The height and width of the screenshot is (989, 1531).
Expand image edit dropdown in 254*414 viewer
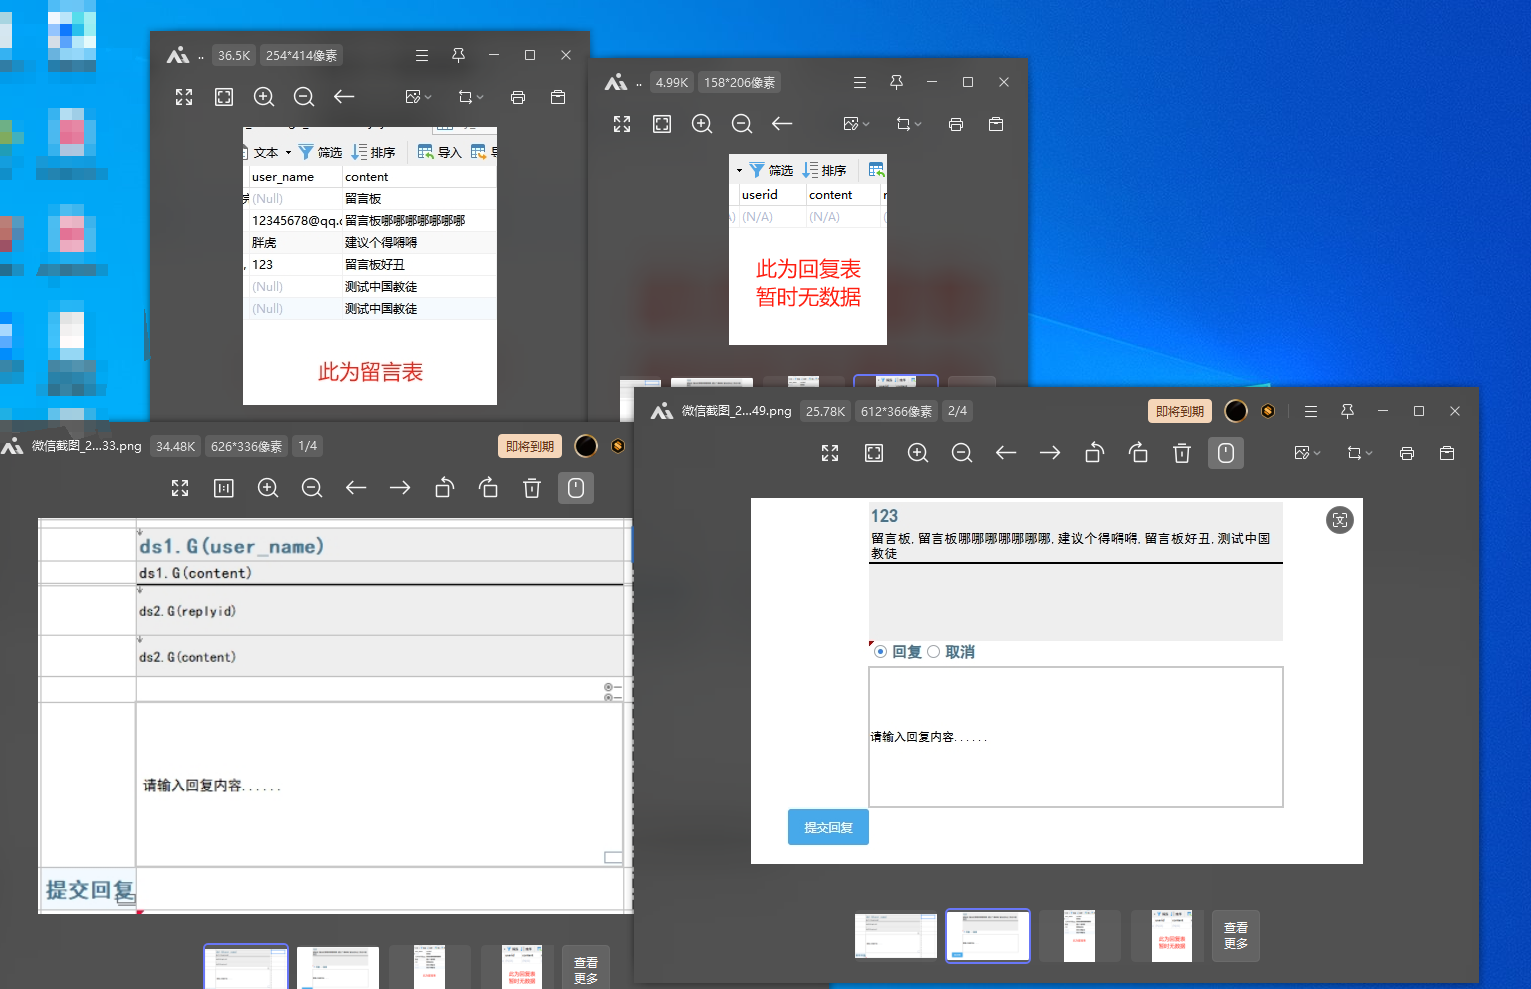418,97
